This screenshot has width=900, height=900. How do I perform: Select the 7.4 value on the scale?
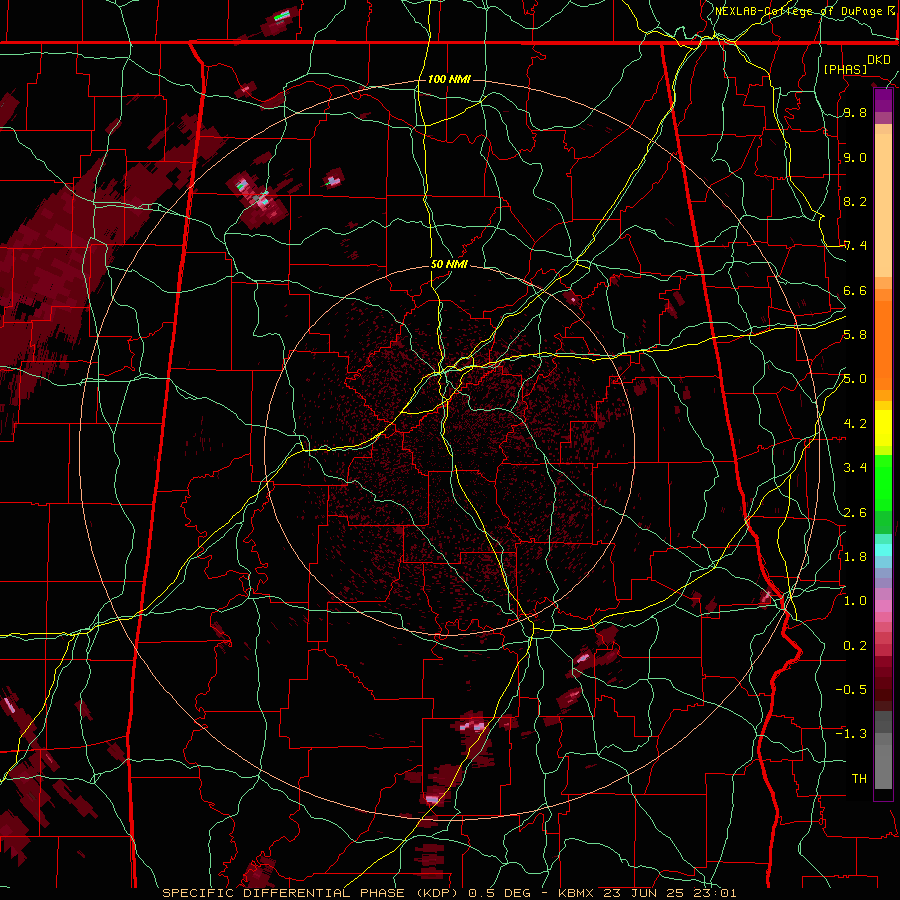coord(855,246)
